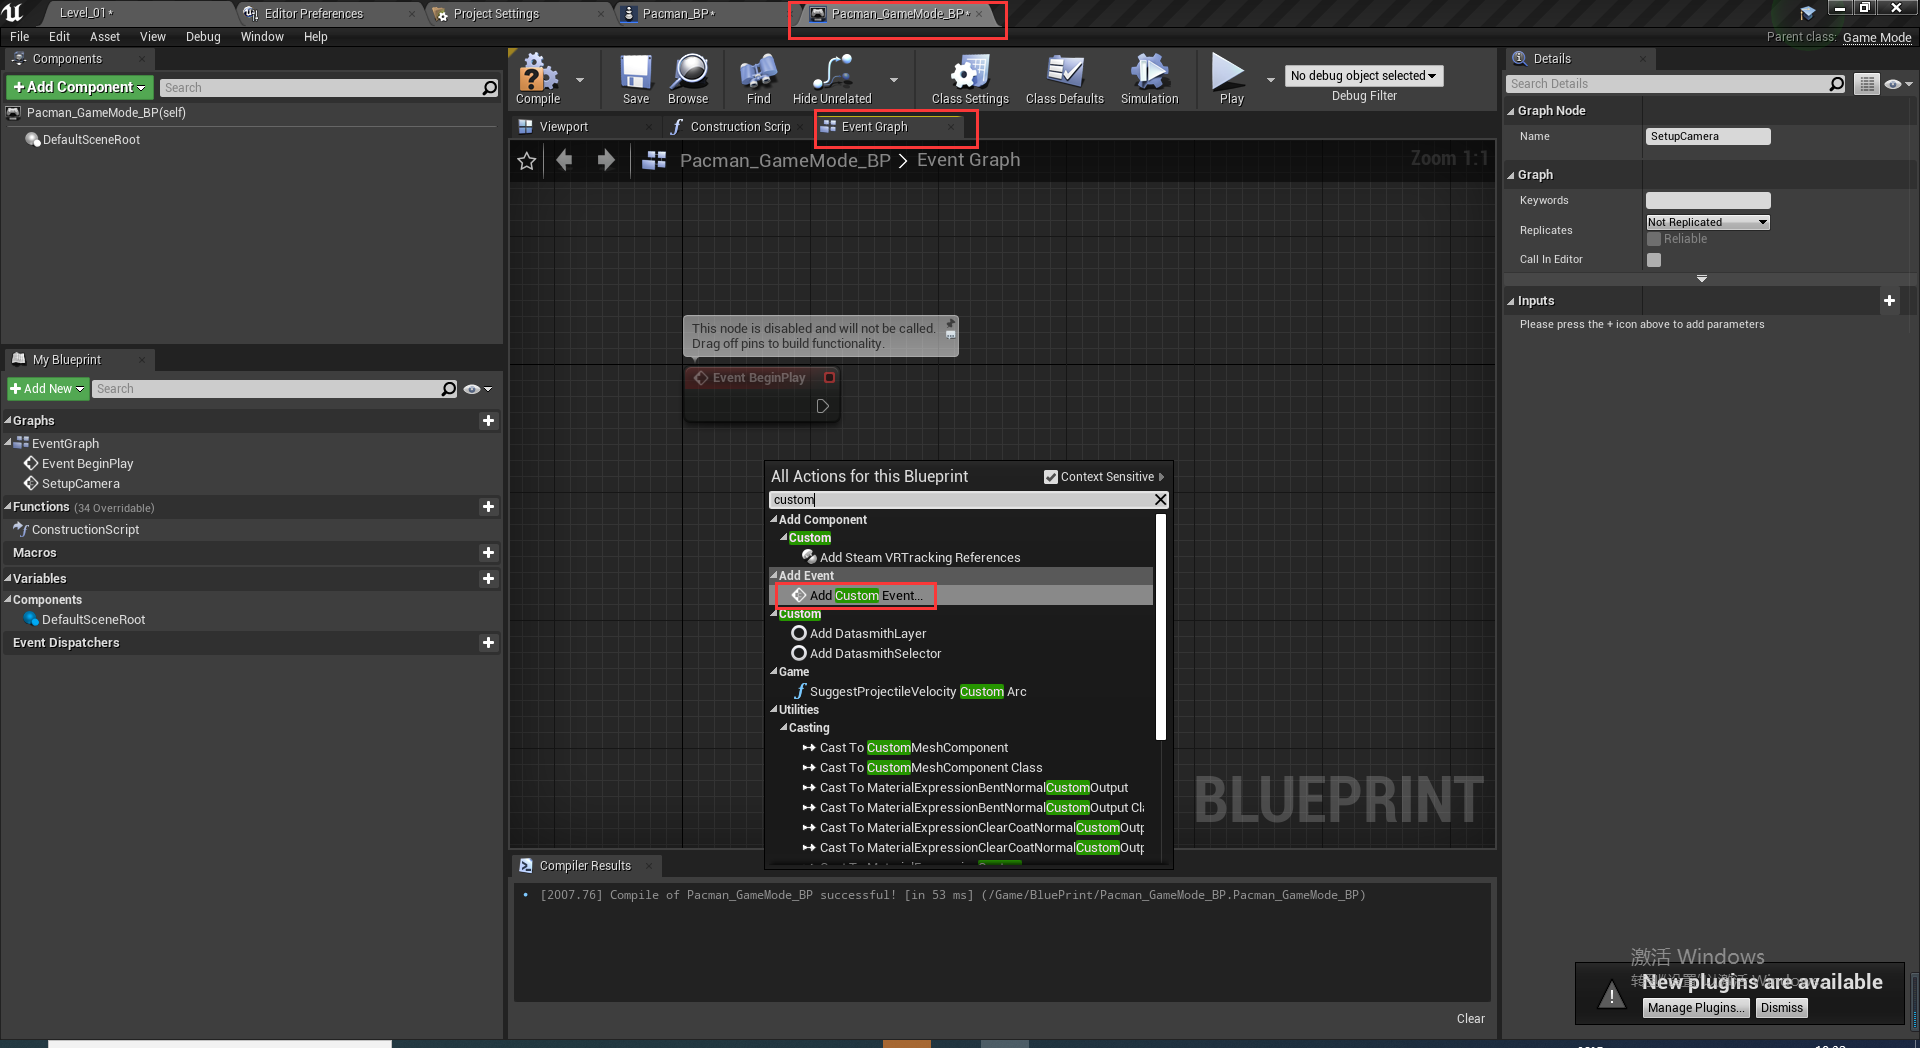
Task: Save the Pacman_GameMode_BP asset
Action: click(x=635, y=78)
